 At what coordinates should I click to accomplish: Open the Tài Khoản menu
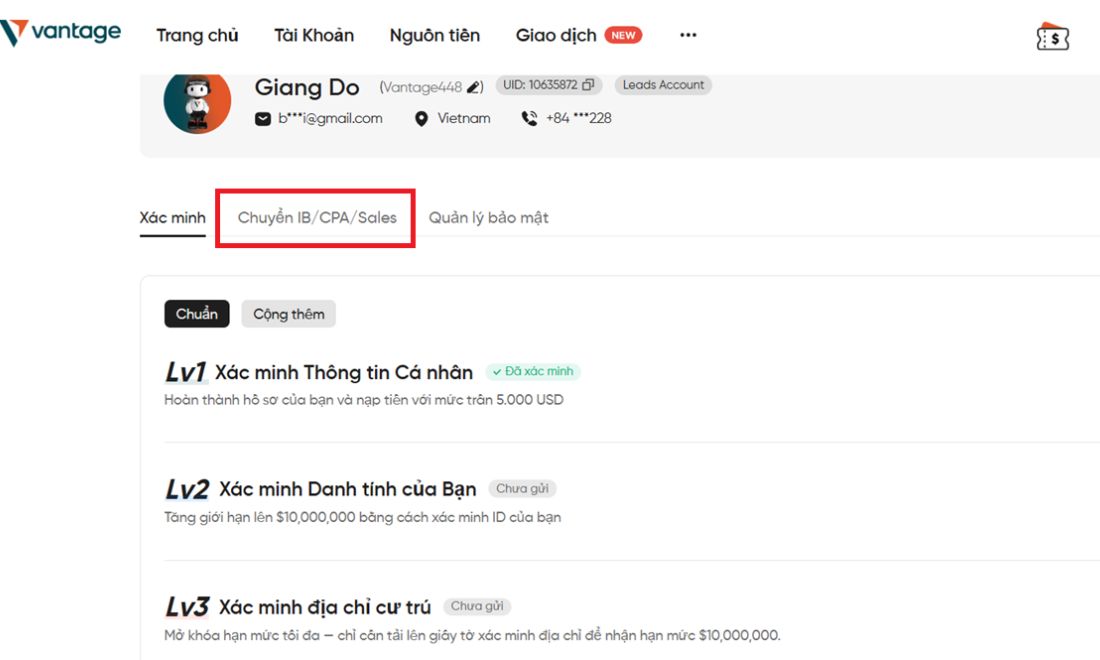314,35
